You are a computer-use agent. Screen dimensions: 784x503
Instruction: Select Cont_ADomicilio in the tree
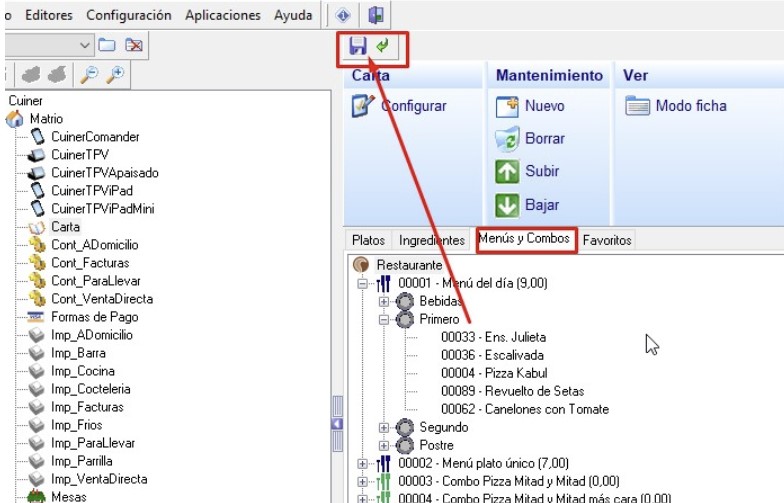tap(94, 245)
